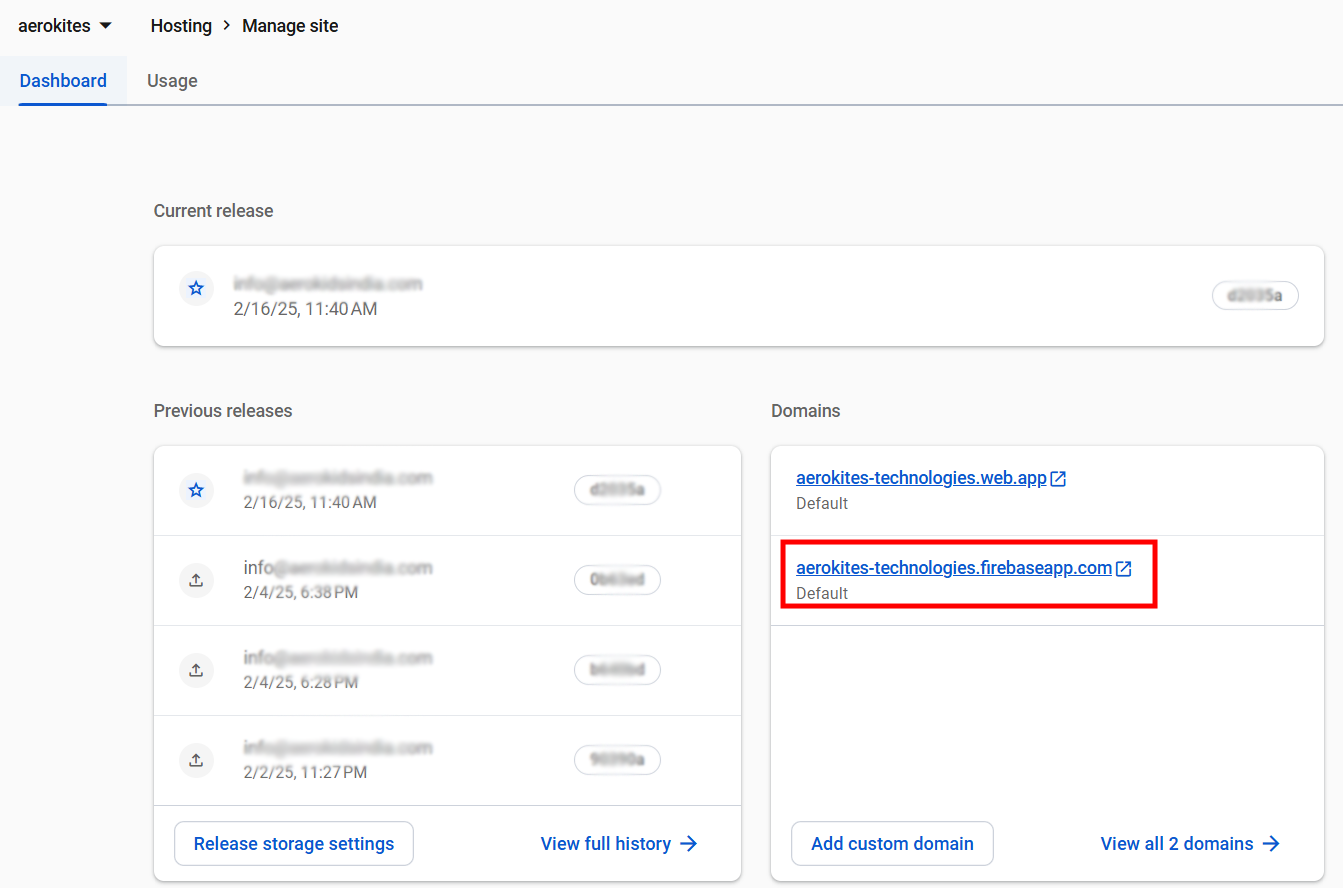Image resolution: width=1343 pixels, height=888 pixels.
Task: Click the 2/4/25, 6:28 PM timestamp
Action: (x=301, y=682)
